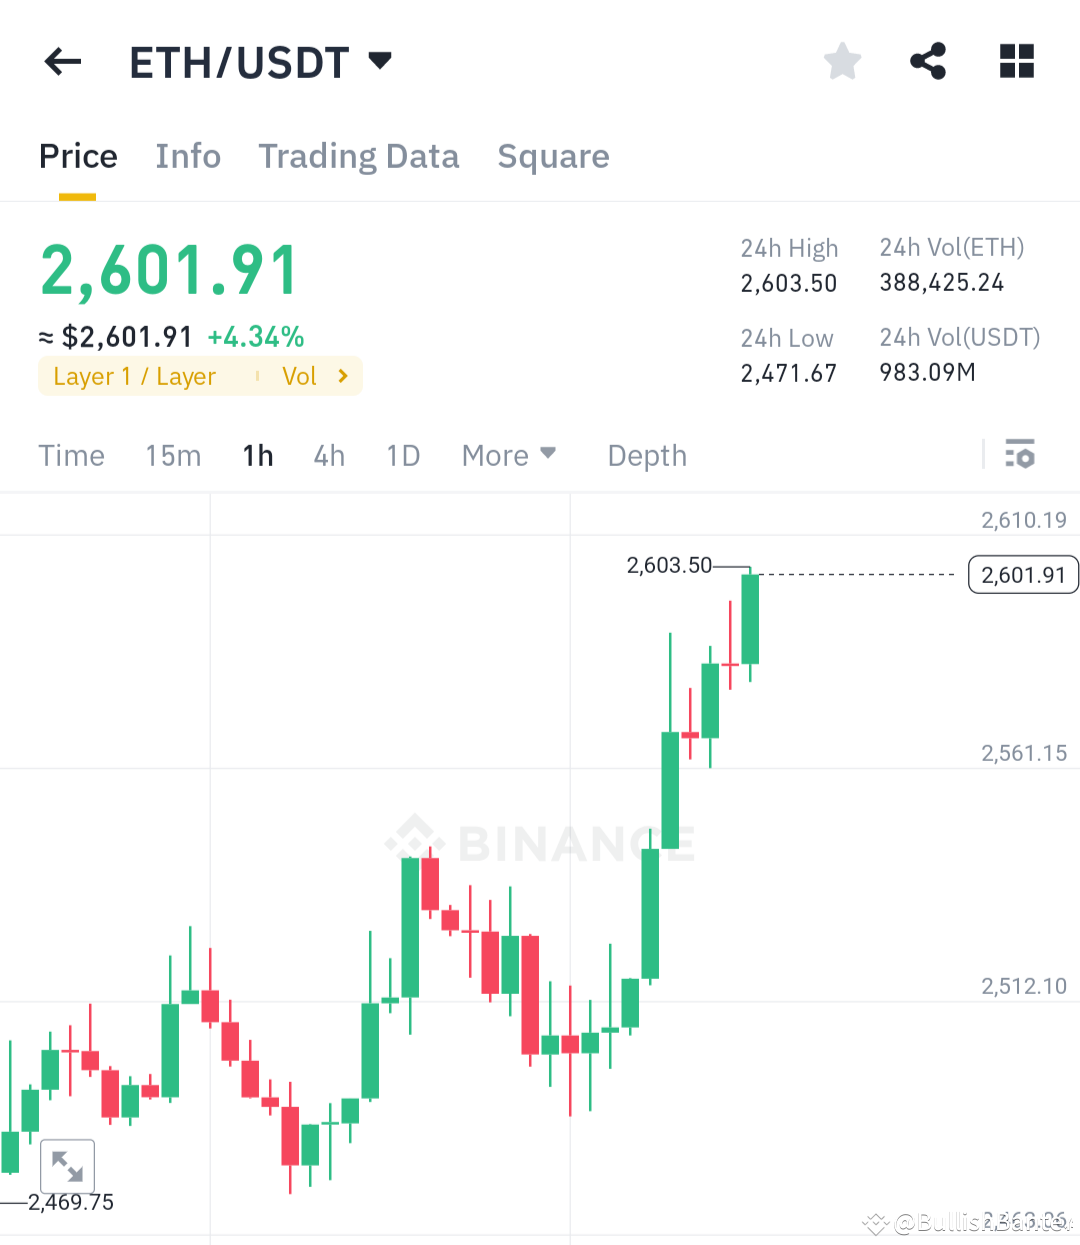Favorite ETH/USDT using the star icon
The image size is (1080, 1245).
click(842, 61)
